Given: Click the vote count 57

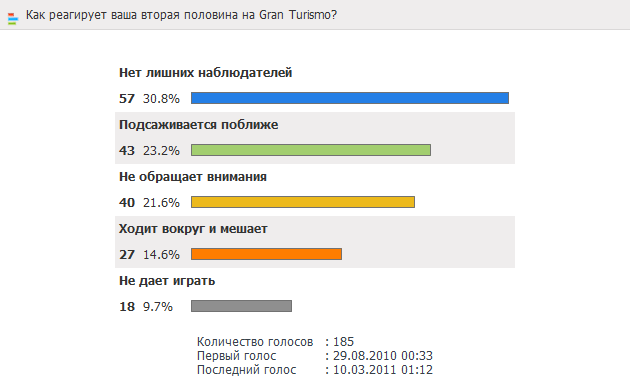Looking at the screenshot, I should pos(127,98).
